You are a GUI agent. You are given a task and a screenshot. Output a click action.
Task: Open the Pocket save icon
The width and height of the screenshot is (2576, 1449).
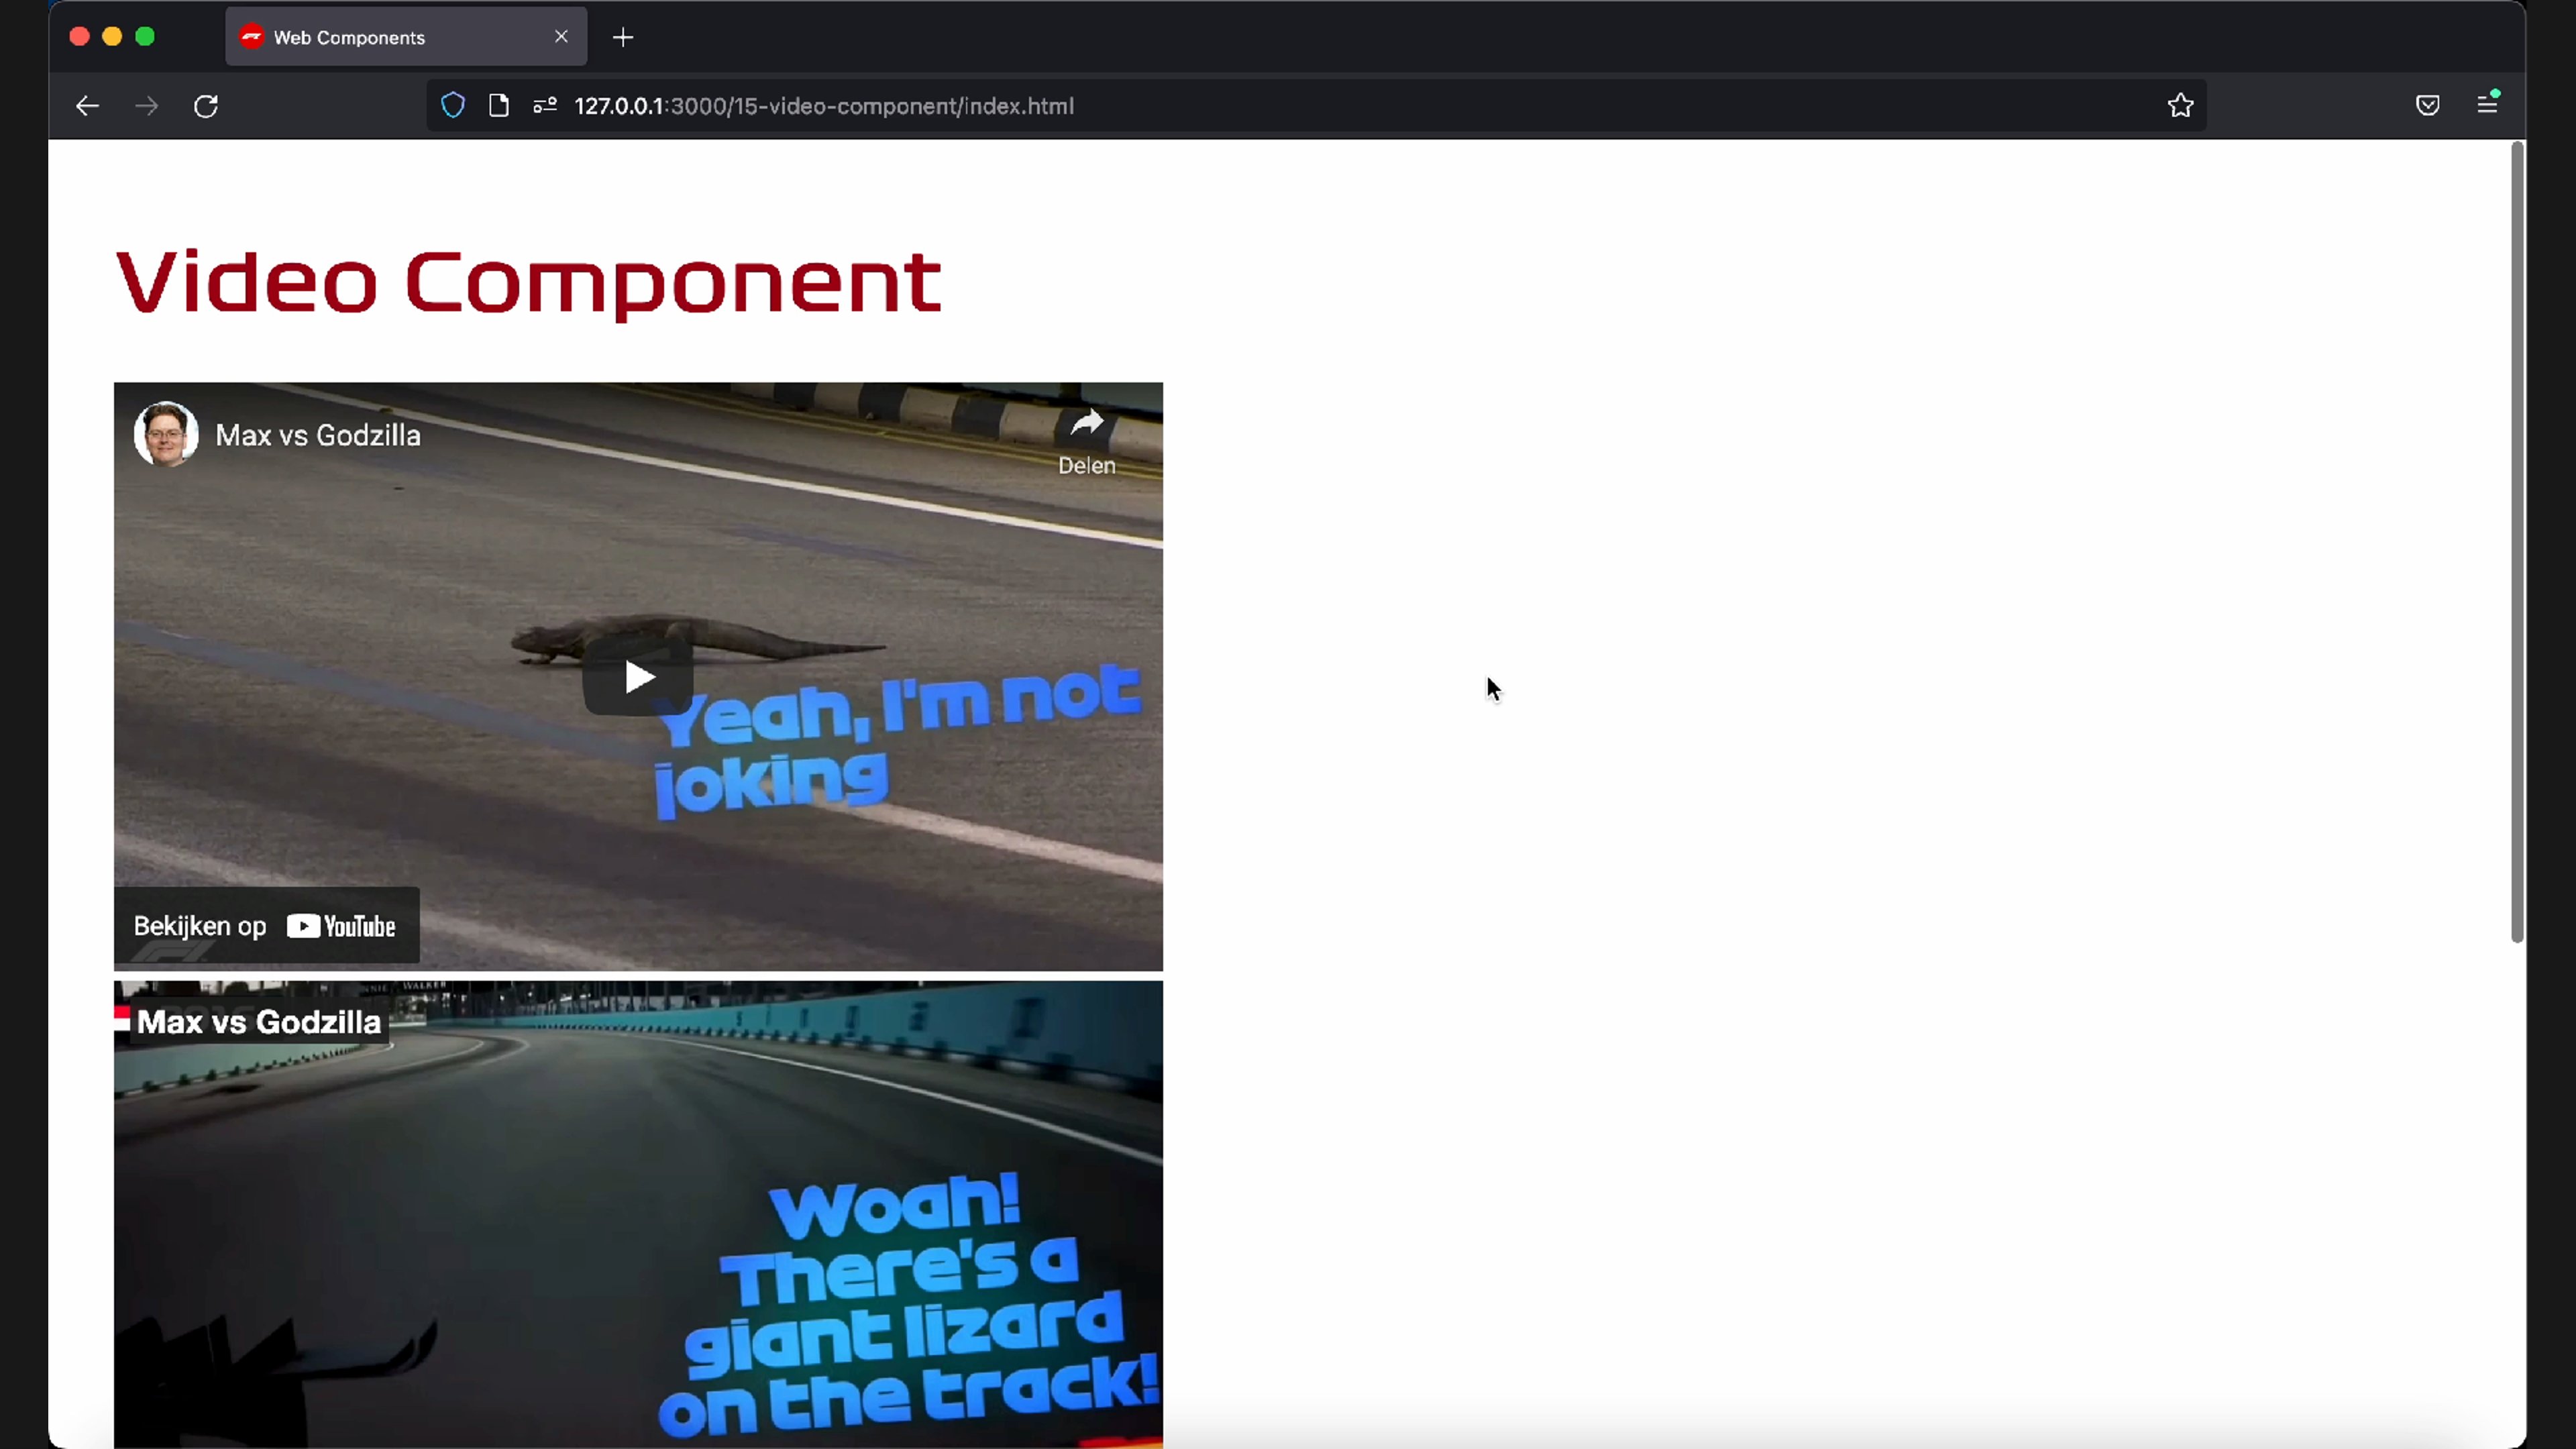pyautogui.click(x=2427, y=106)
